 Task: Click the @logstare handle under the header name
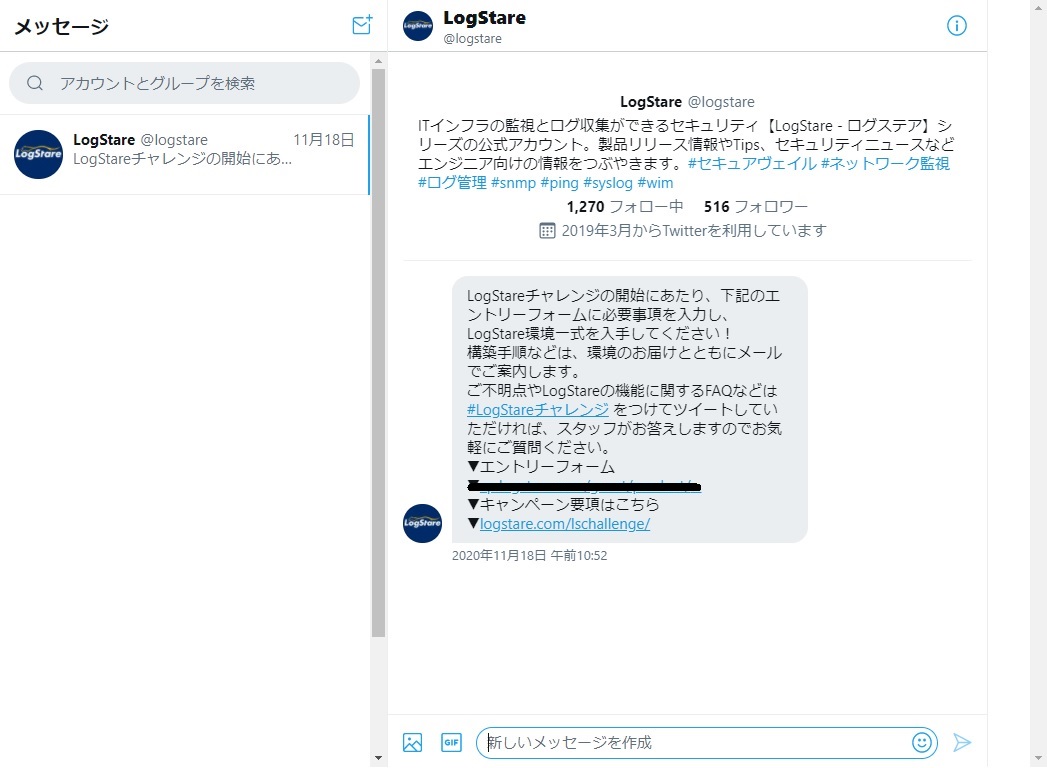click(x=473, y=39)
